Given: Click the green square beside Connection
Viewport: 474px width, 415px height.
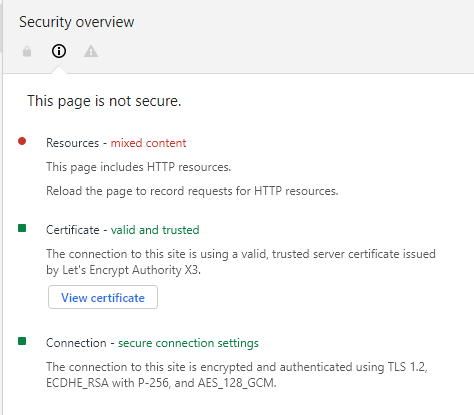Looking at the screenshot, I should pos(22,341).
